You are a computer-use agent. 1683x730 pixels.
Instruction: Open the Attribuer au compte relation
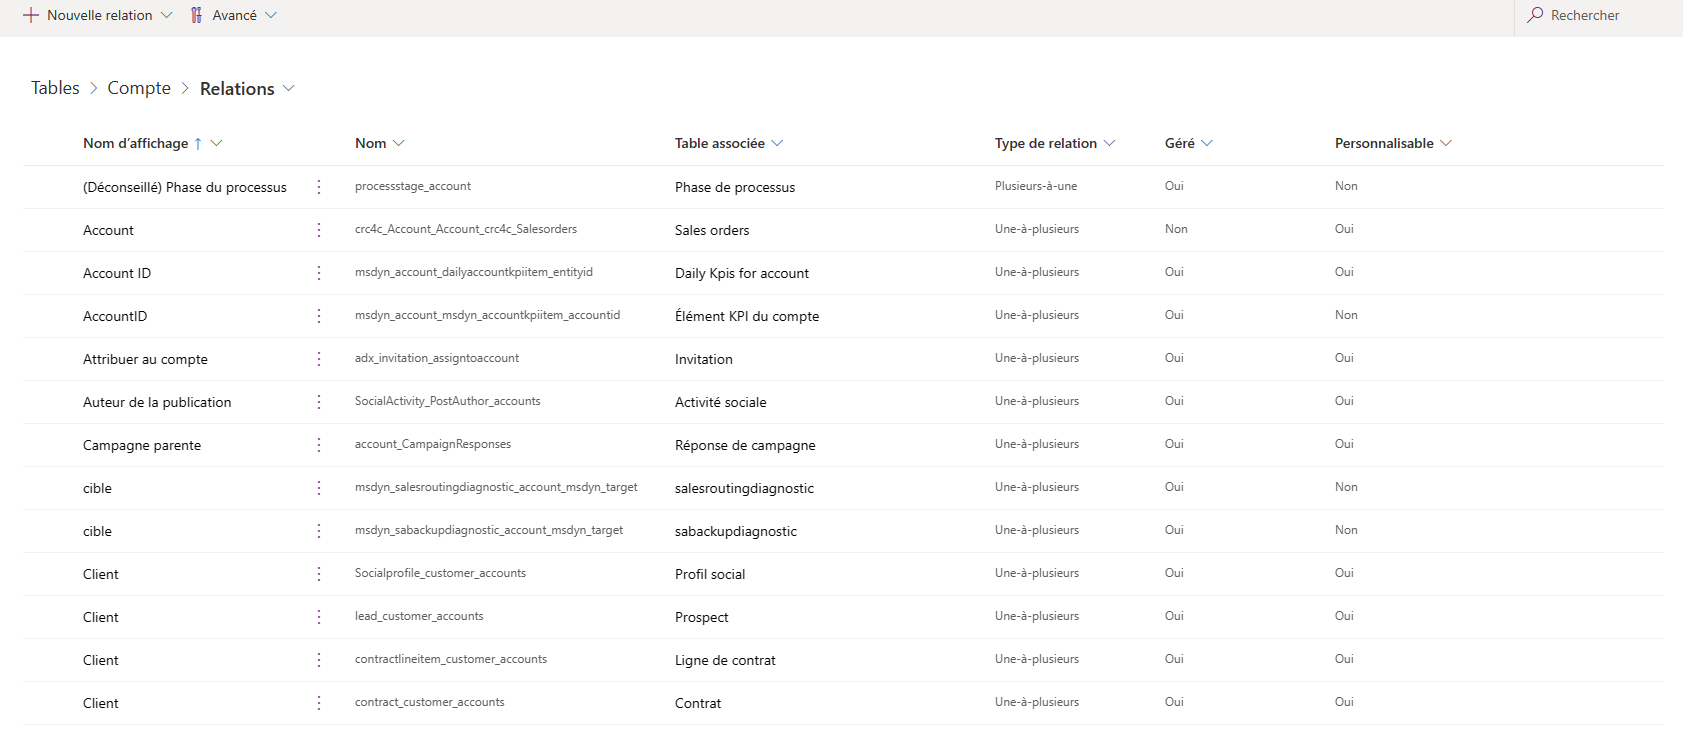145,359
